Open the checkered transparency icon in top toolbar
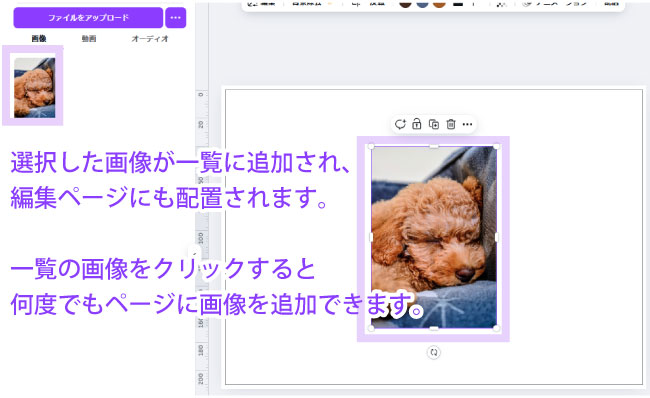 click(x=501, y=4)
